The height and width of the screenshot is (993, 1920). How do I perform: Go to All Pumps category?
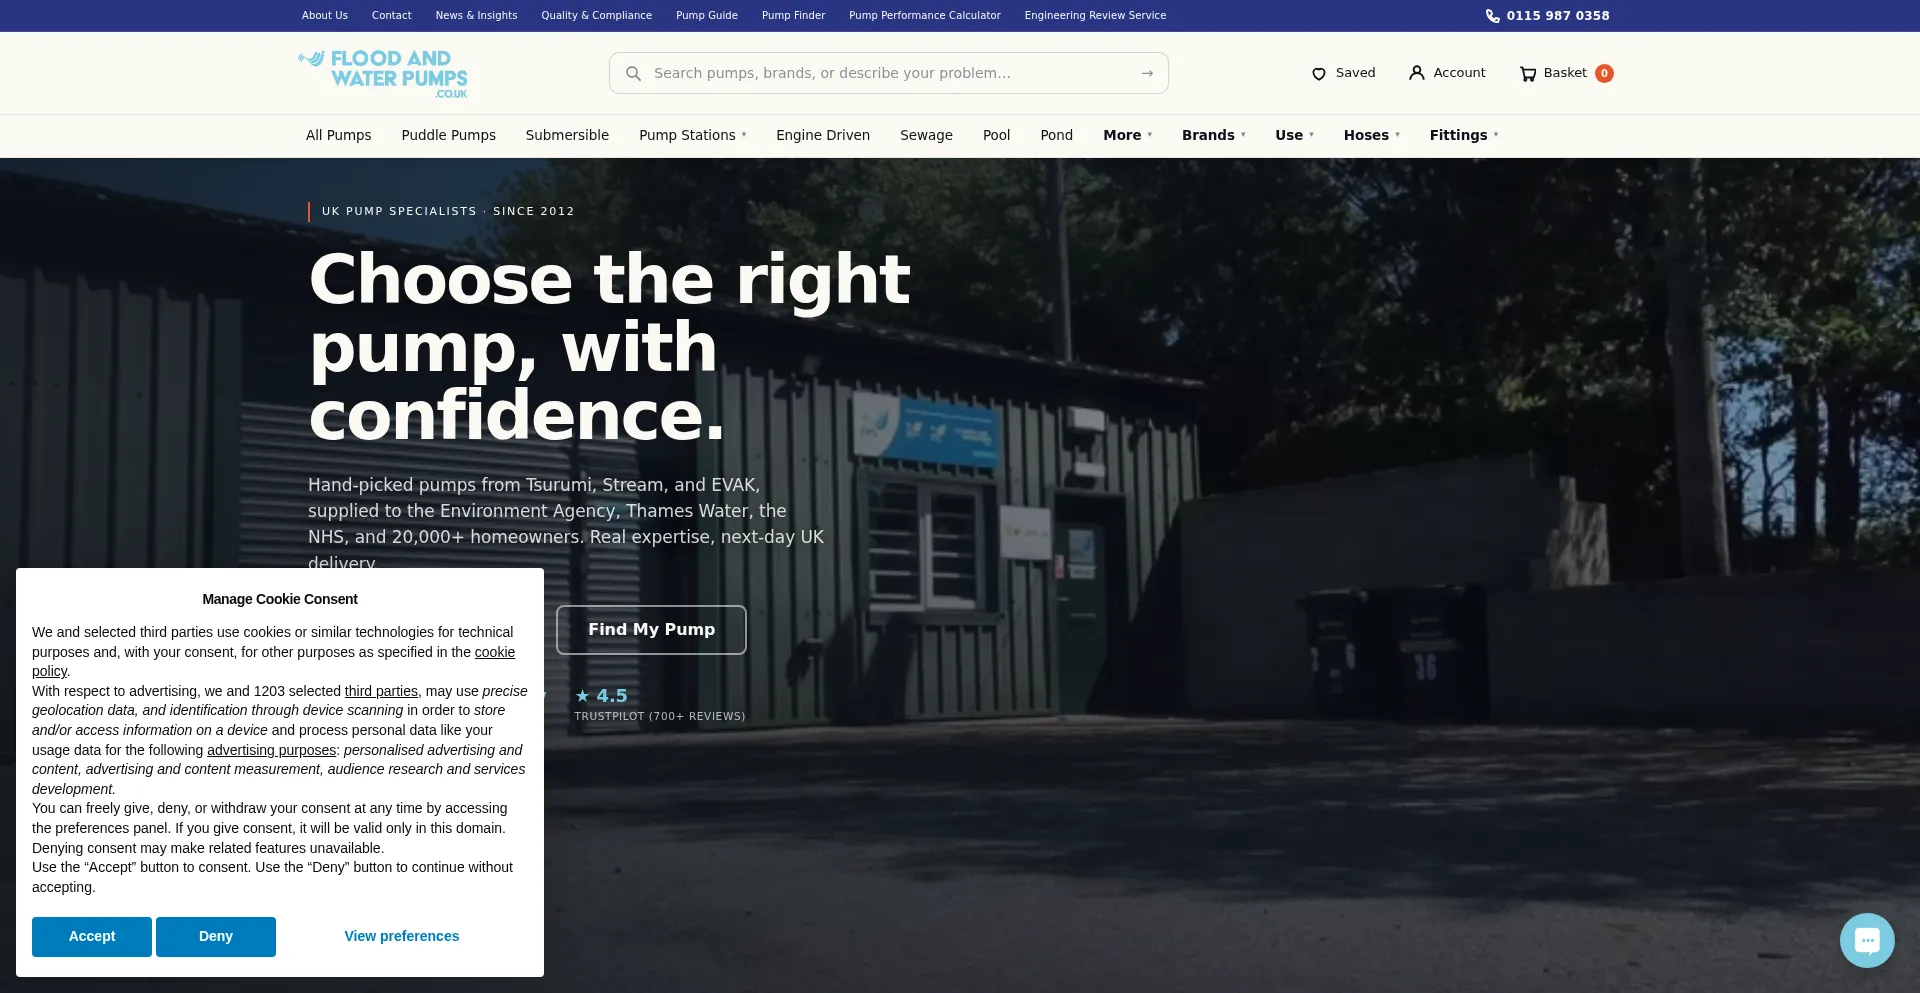338,135
